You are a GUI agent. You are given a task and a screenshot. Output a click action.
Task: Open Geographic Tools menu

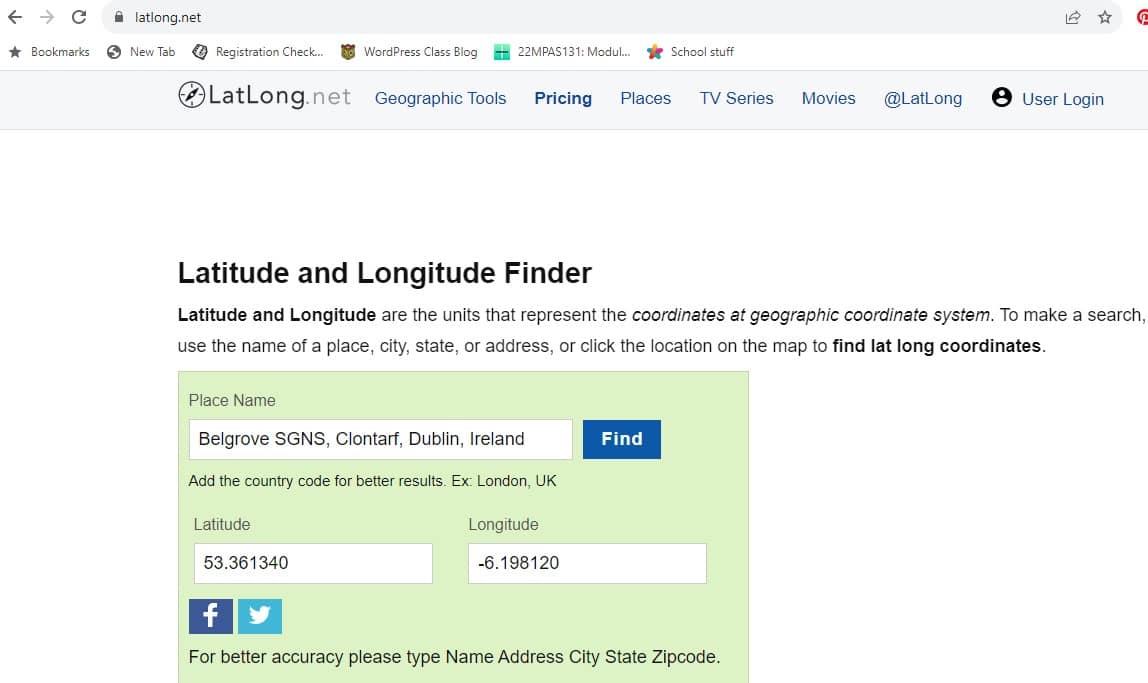point(440,98)
